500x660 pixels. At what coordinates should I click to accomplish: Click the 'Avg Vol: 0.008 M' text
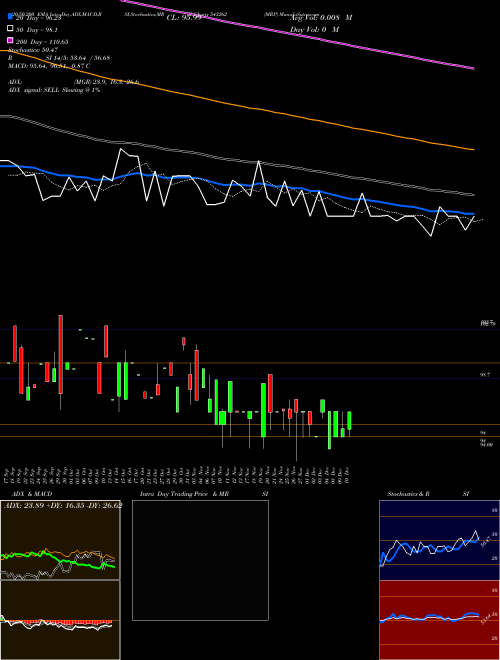(321, 18)
